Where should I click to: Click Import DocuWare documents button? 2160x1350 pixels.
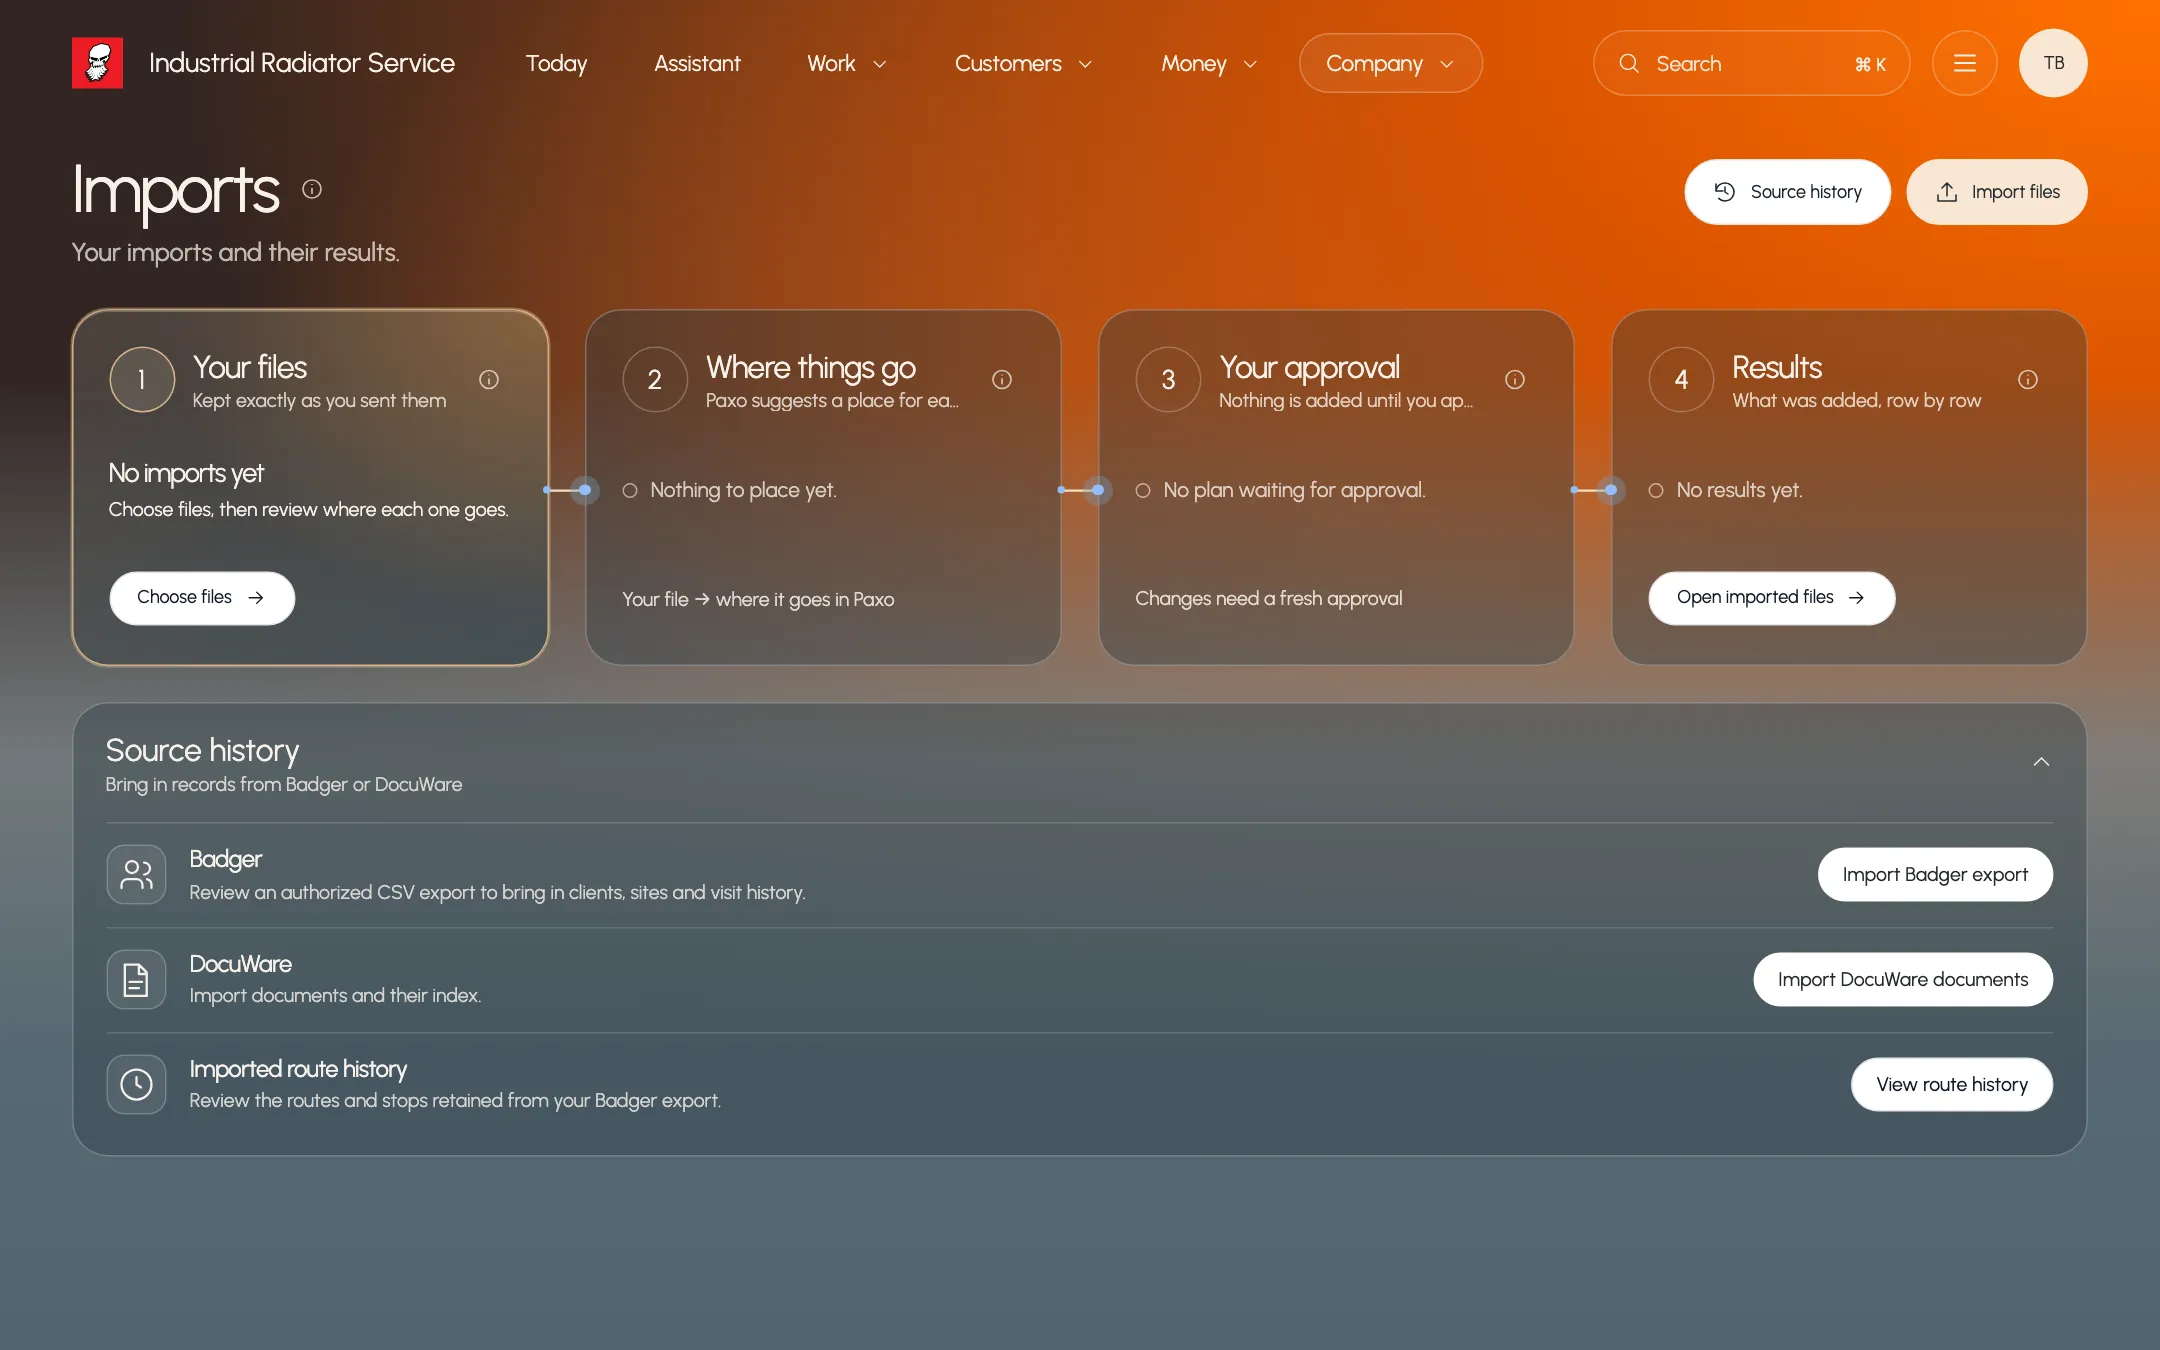coord(1903,979)
